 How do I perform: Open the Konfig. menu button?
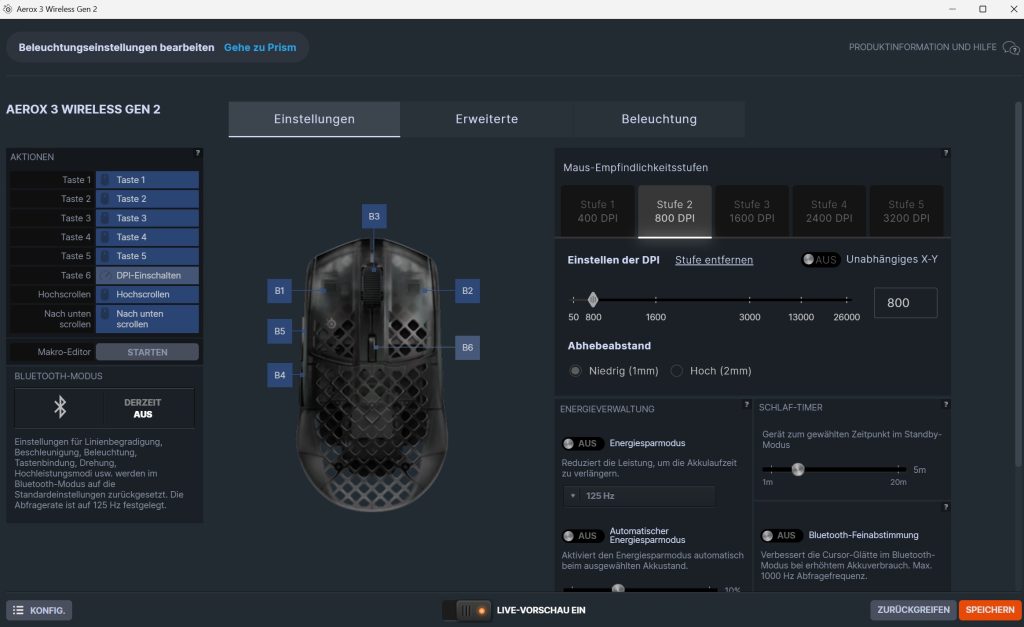[x=39, y=611]
